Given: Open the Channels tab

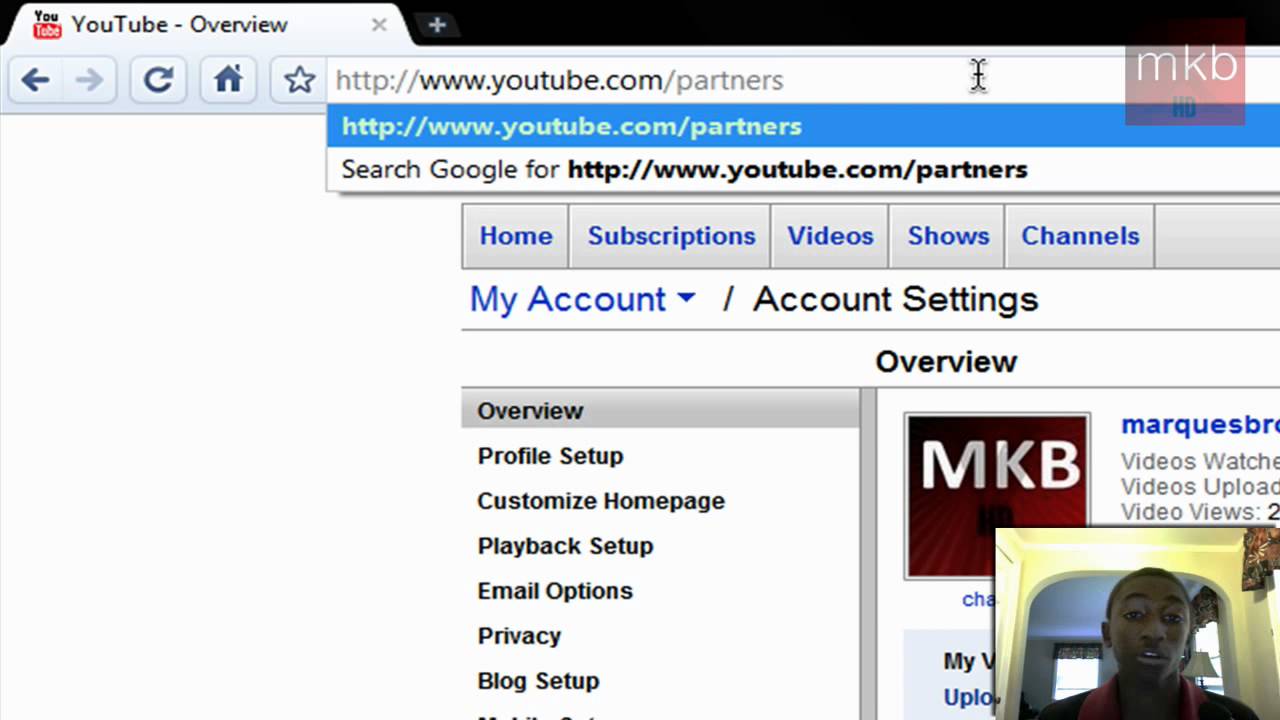Looking at the screenshot, I should [1080, 236].
